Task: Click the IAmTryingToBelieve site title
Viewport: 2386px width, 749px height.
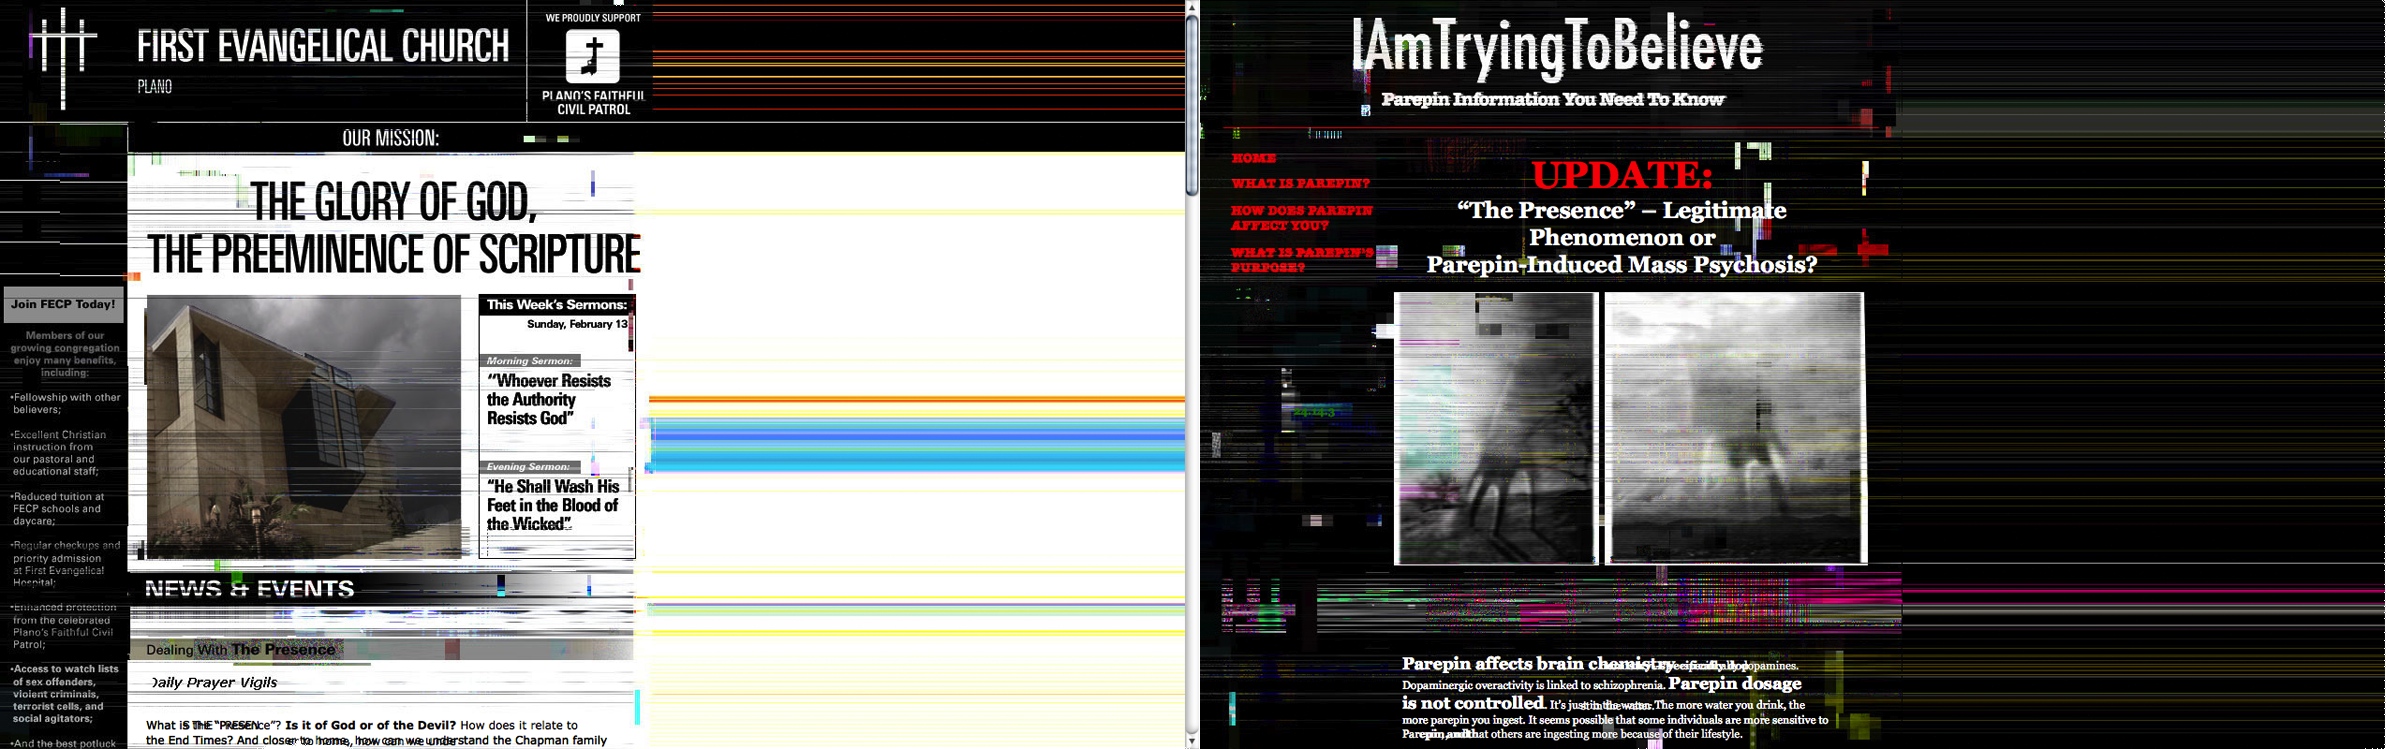Action: pyautogui.click(x=1557, y=47)
